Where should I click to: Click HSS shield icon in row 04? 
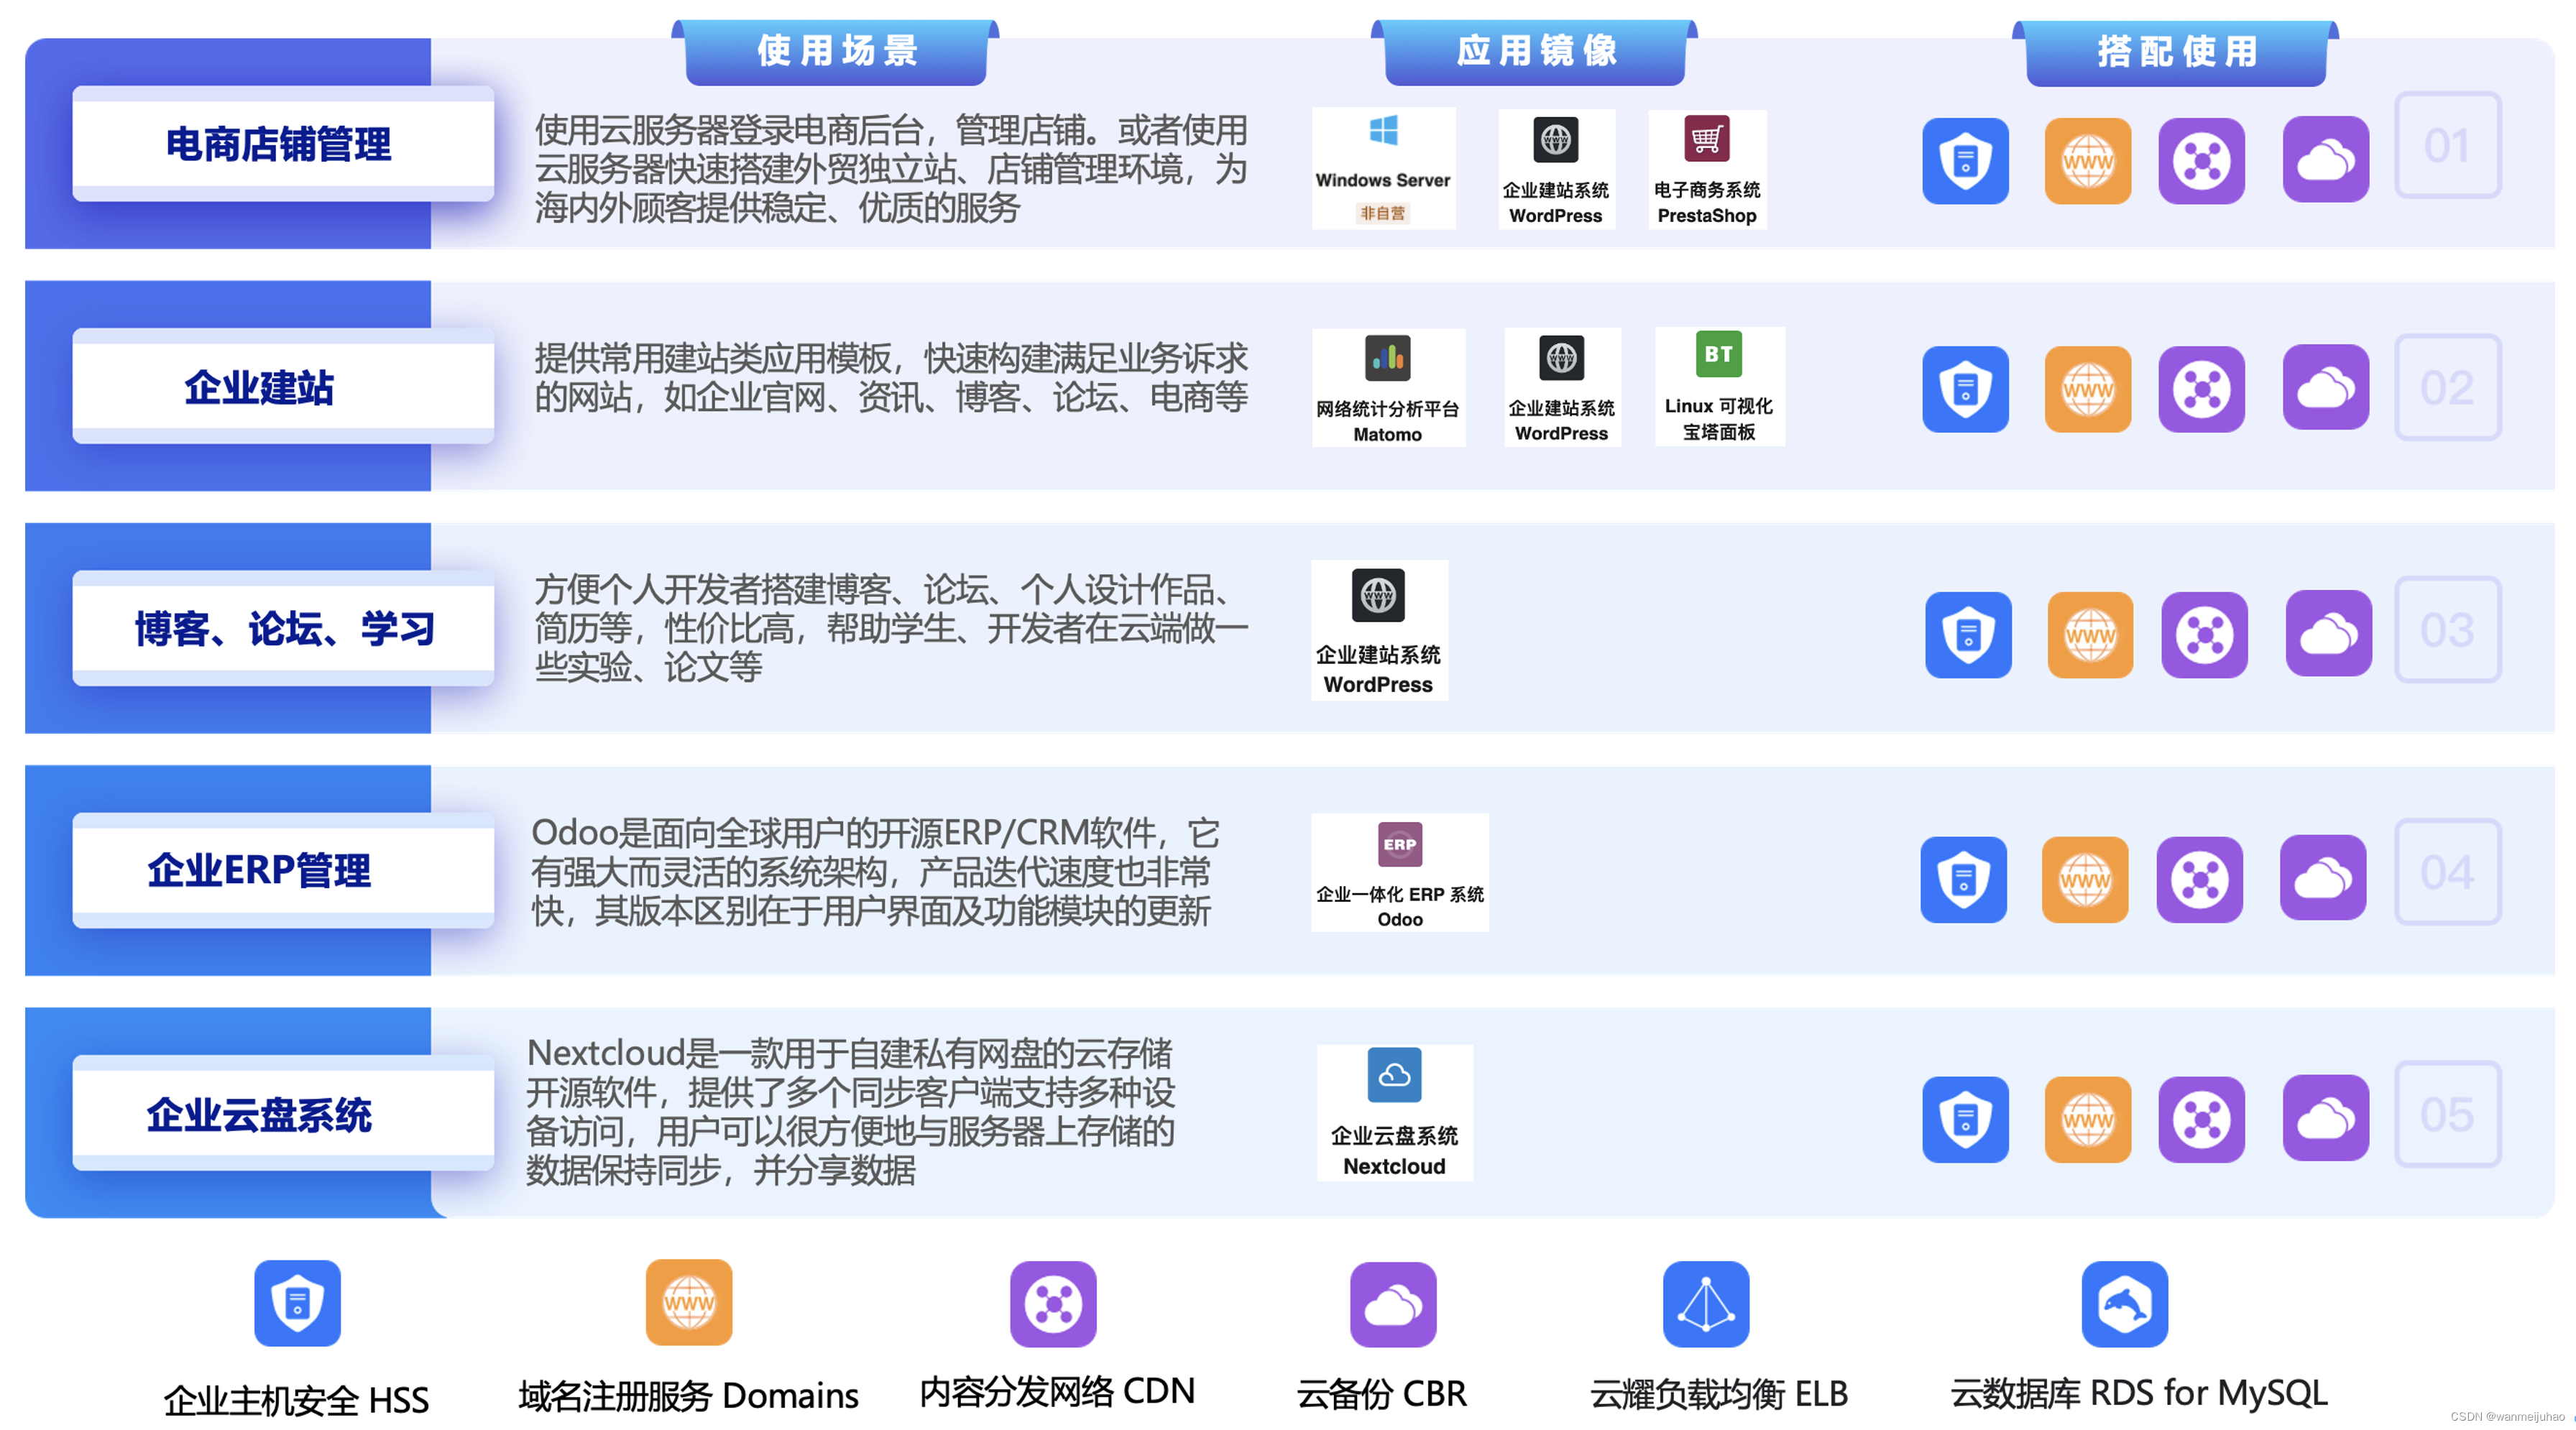click(1963, 880)
